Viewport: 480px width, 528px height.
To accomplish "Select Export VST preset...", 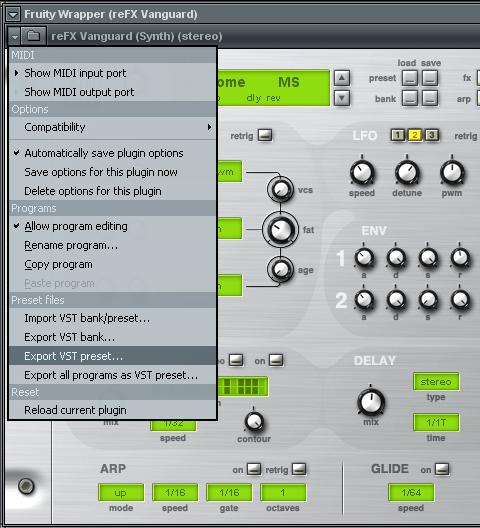I will coord(113,356).
